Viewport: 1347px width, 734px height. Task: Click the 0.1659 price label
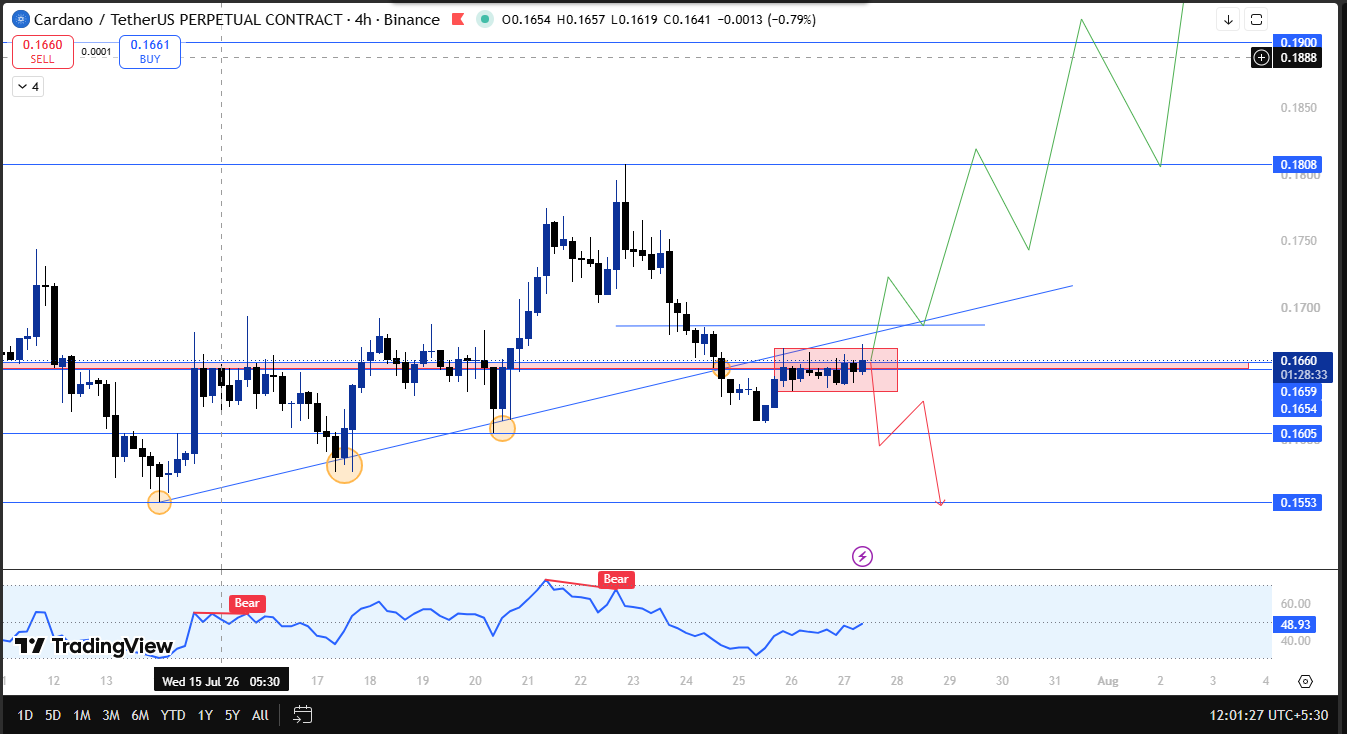click(x=1299, y=392)
